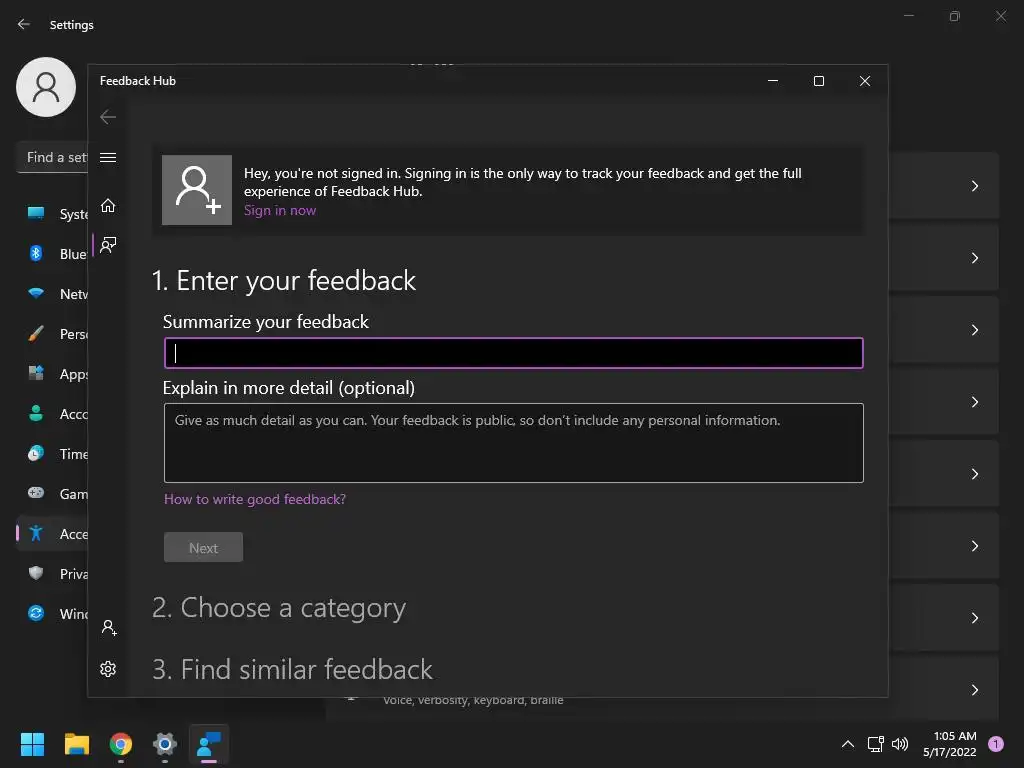Open Accounts in Settings sidebar
This screenshot has height=768, width=1024.
(52, 414)
